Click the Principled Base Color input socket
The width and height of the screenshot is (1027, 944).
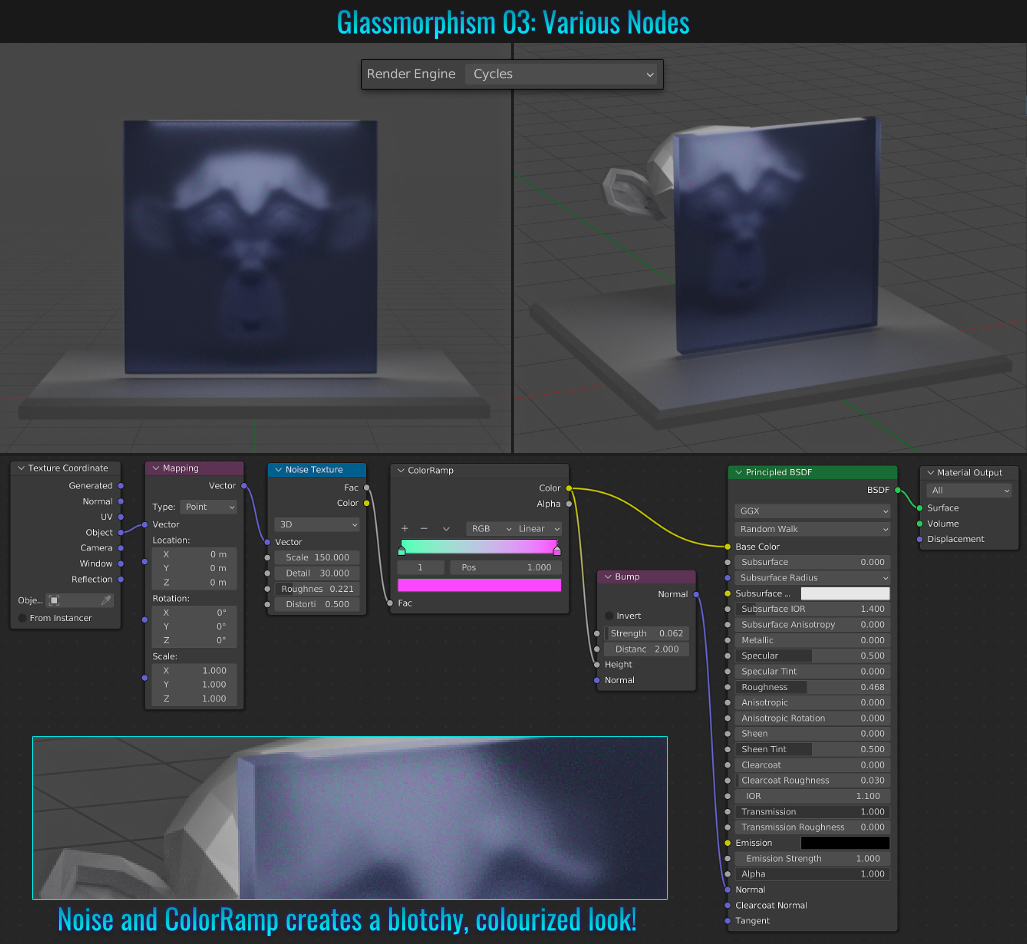(x=728, y=547)
